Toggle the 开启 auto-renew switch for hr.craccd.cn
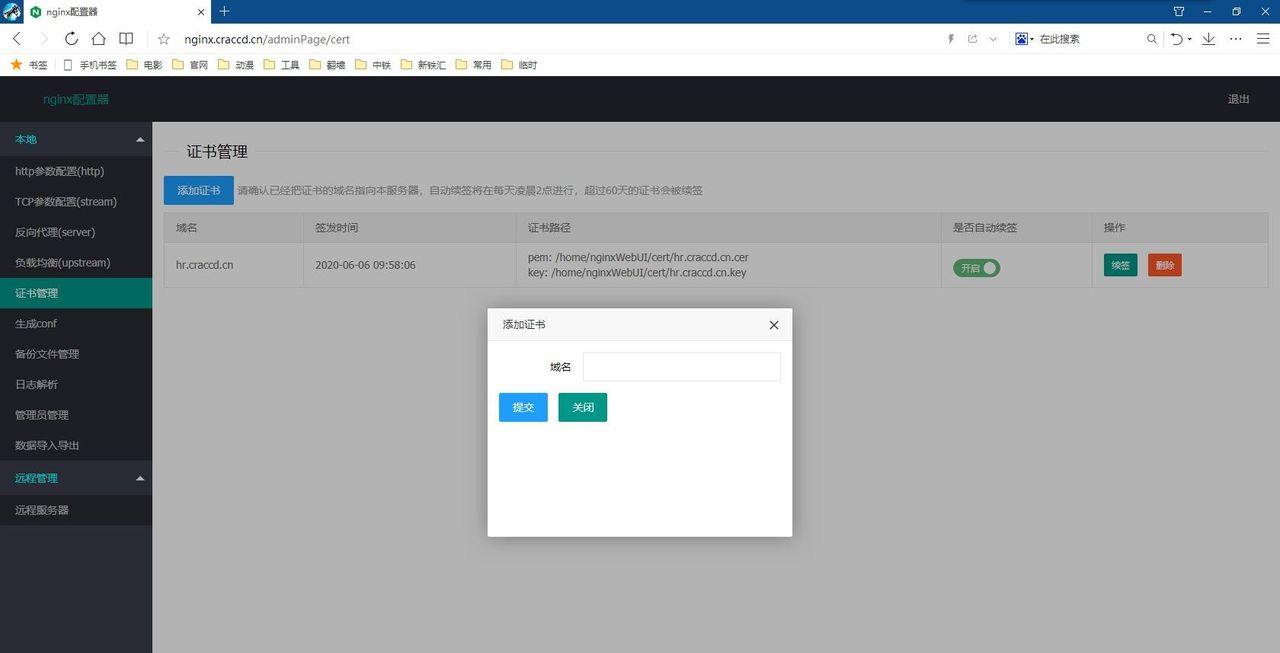Viewport: 1280px width, 653px height. pyautogui.click(x=976, y=268)
